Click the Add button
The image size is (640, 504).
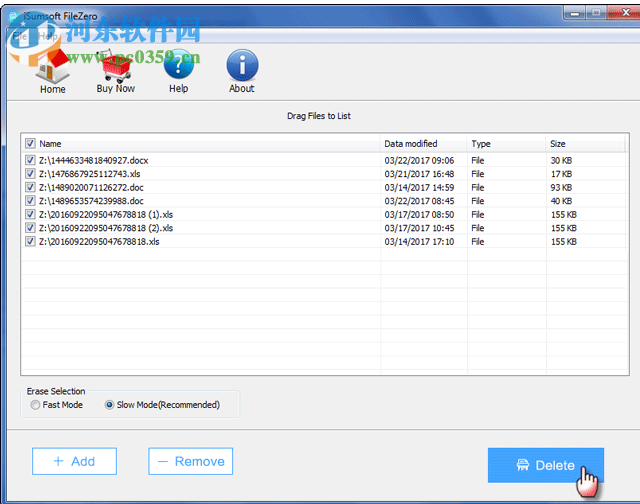[x=74, y=461]
